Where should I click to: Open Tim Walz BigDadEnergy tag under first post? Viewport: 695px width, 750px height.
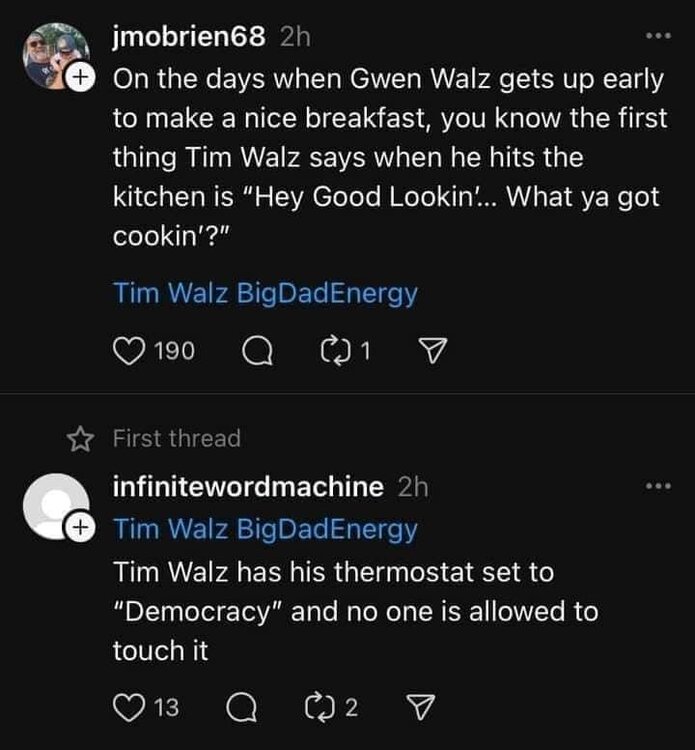tap(265, 294)
